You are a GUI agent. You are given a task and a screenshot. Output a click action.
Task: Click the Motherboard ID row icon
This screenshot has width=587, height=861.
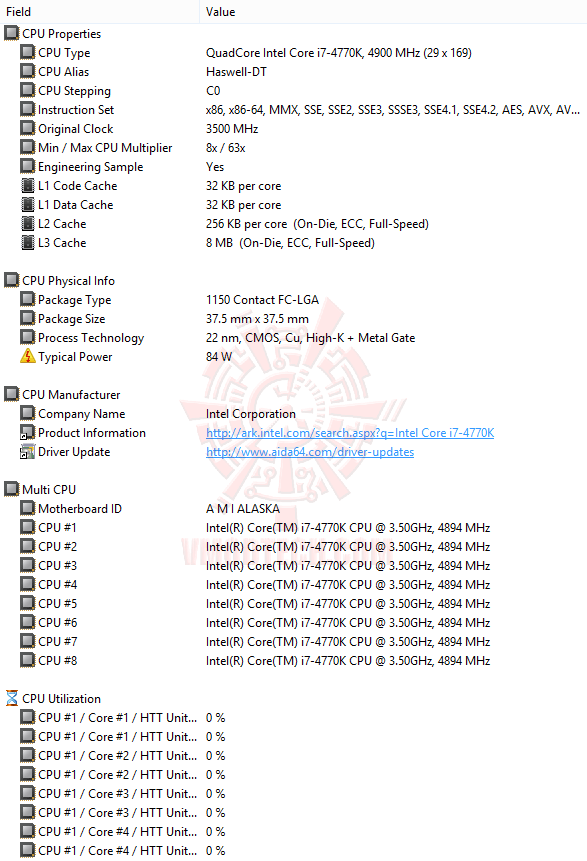coord(27,508)
